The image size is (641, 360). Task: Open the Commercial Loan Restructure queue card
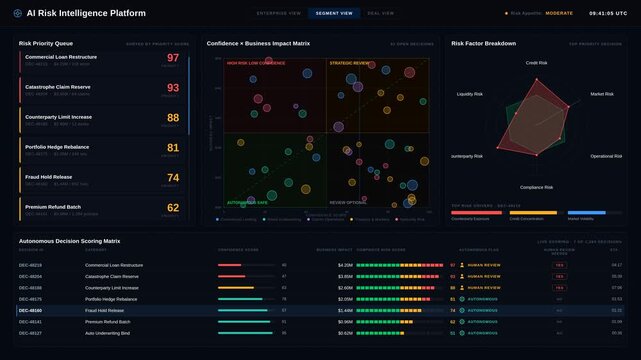coord(102,61)
